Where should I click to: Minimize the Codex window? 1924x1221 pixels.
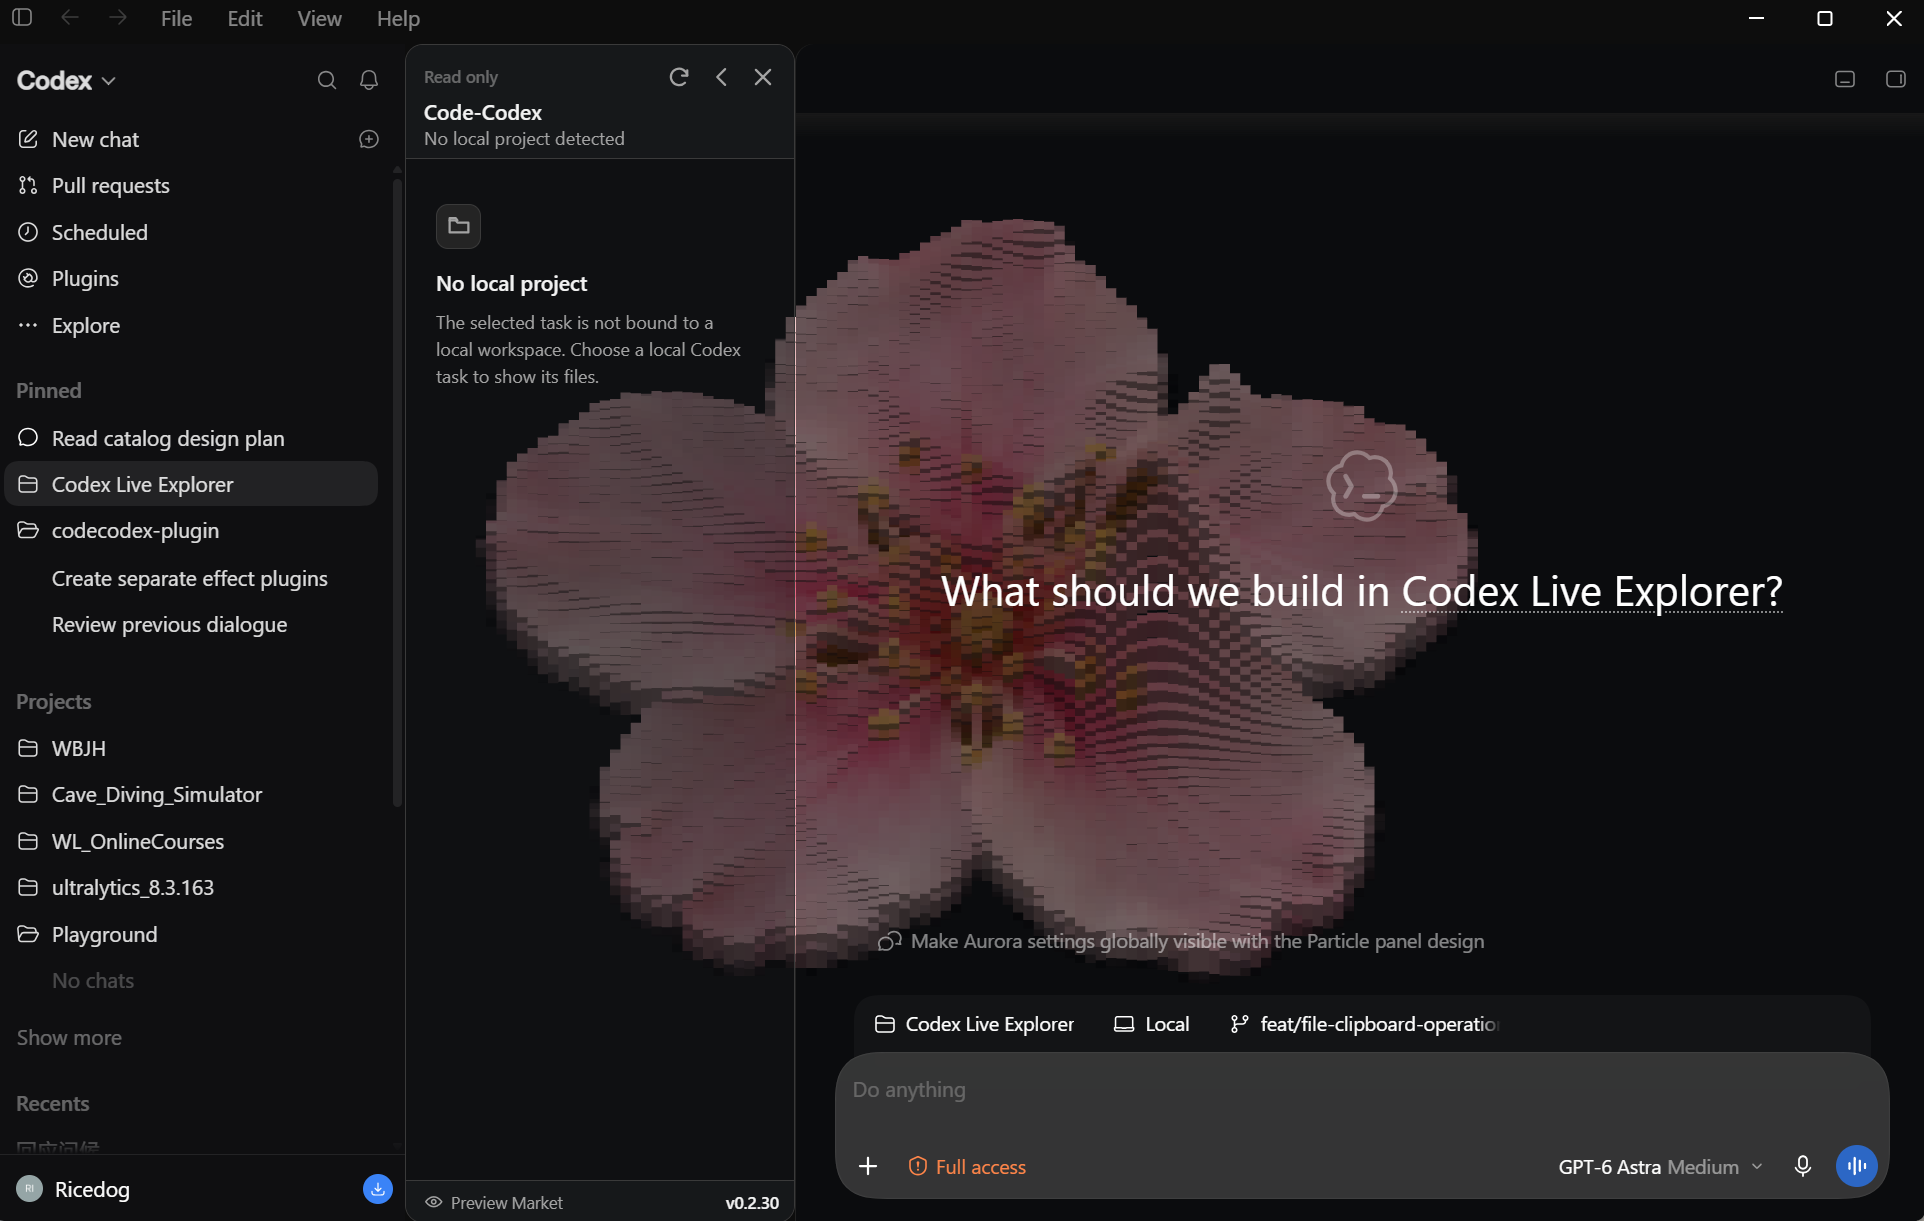tap(1756, 18)
